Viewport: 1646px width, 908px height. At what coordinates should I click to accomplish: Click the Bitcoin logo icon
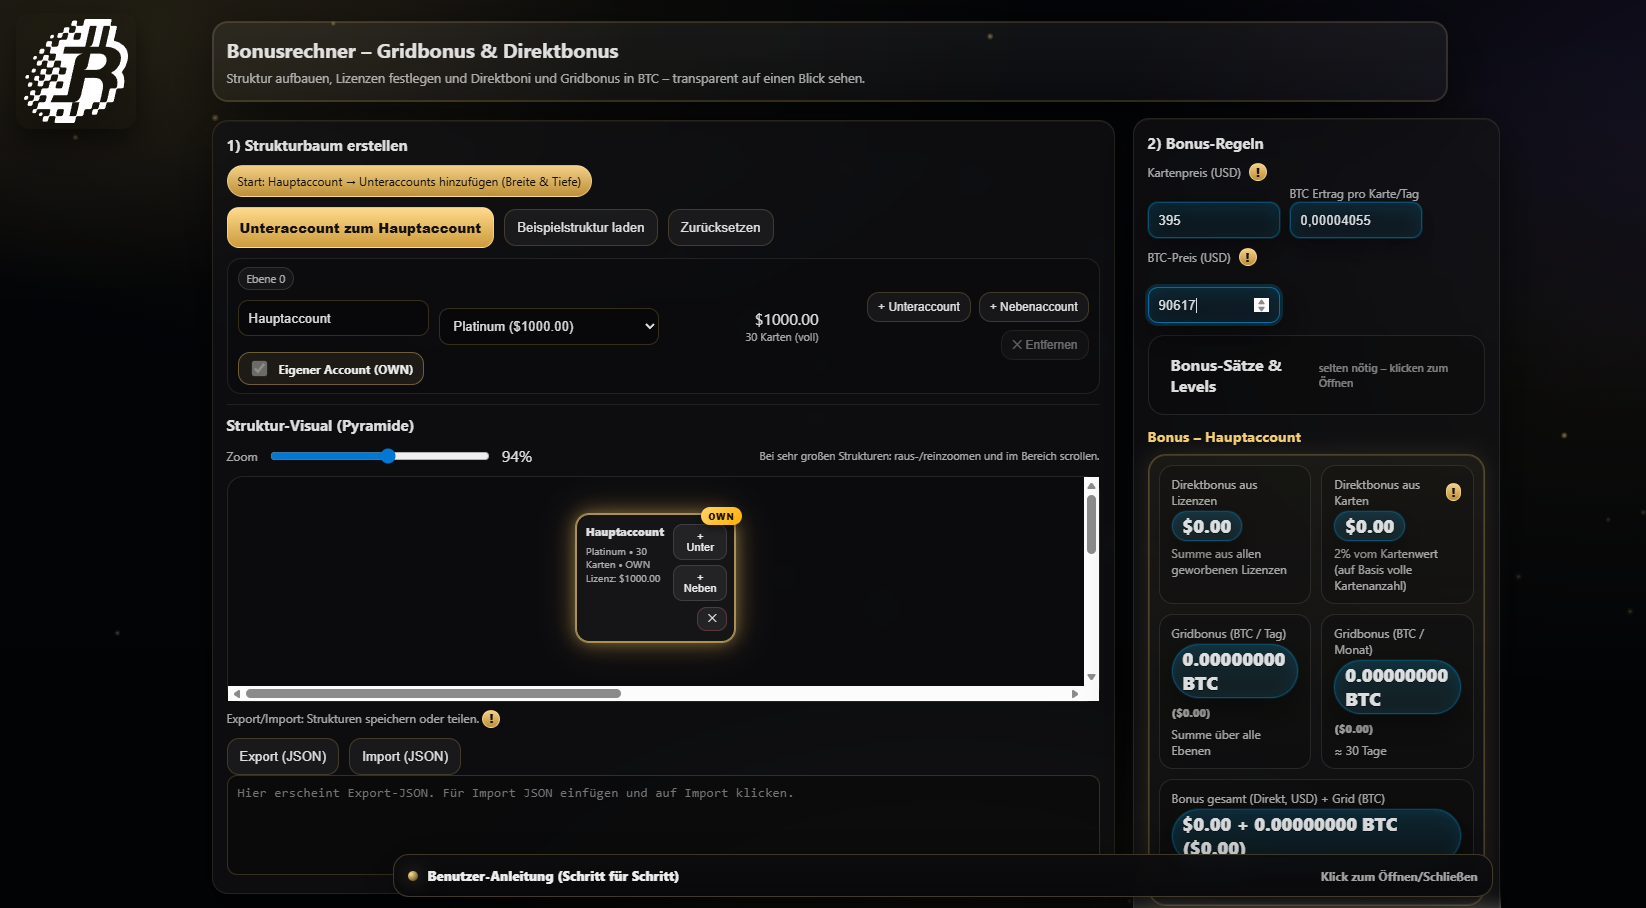[76, 71]
